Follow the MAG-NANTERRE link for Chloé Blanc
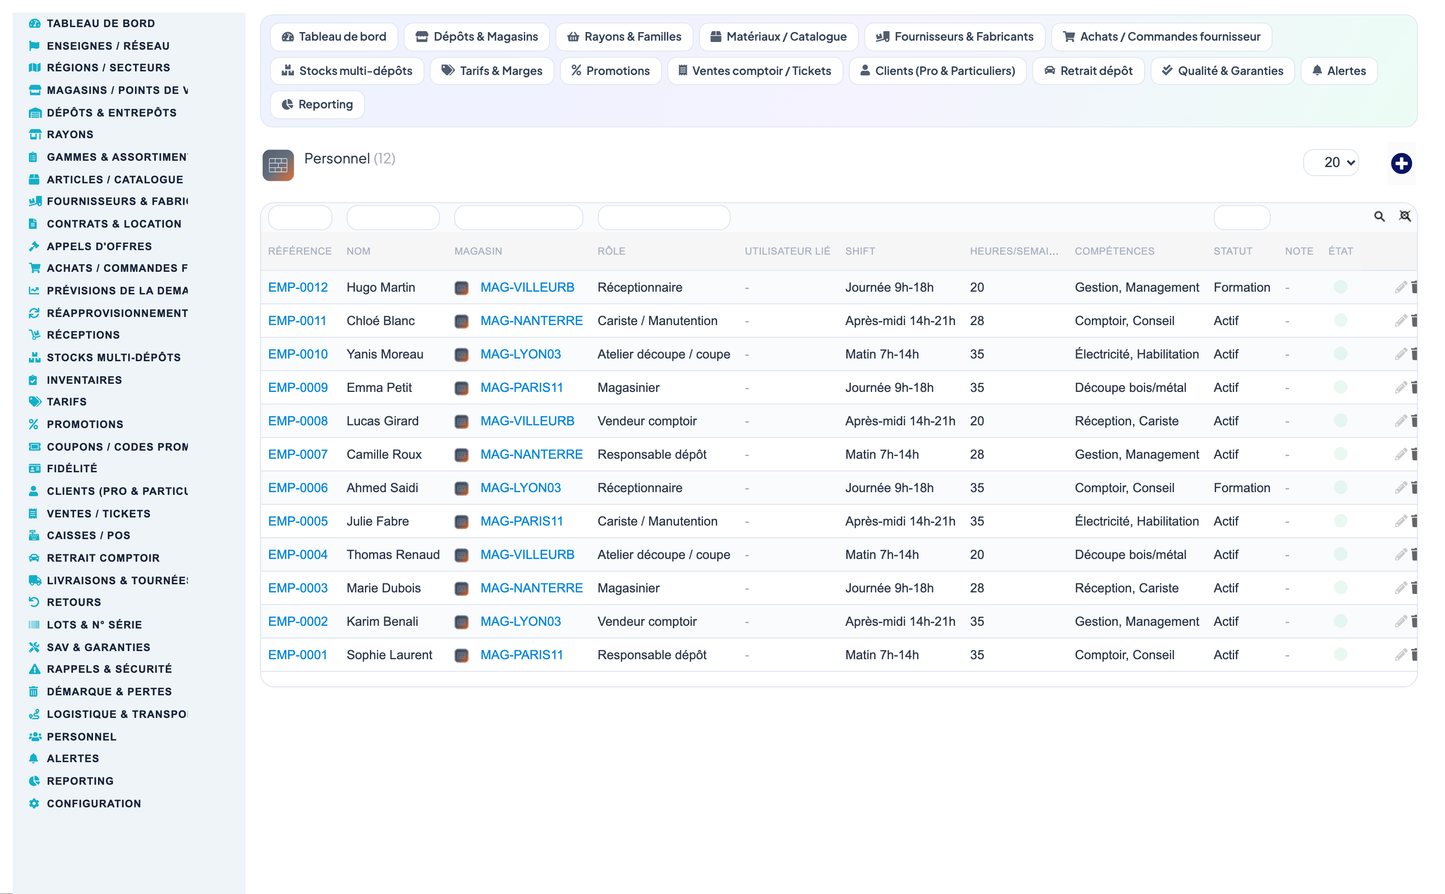Viewport: 1445px width, 894px height. click(x=531, y=321)
